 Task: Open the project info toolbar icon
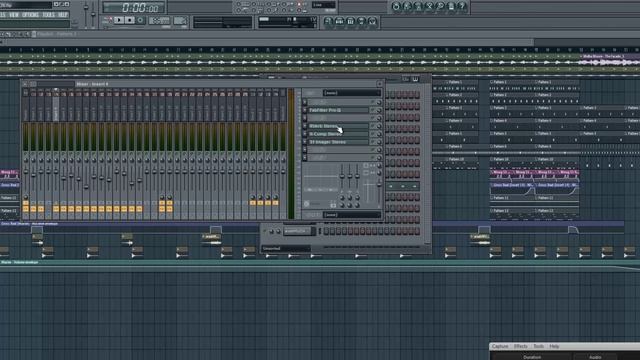point(451,6)
